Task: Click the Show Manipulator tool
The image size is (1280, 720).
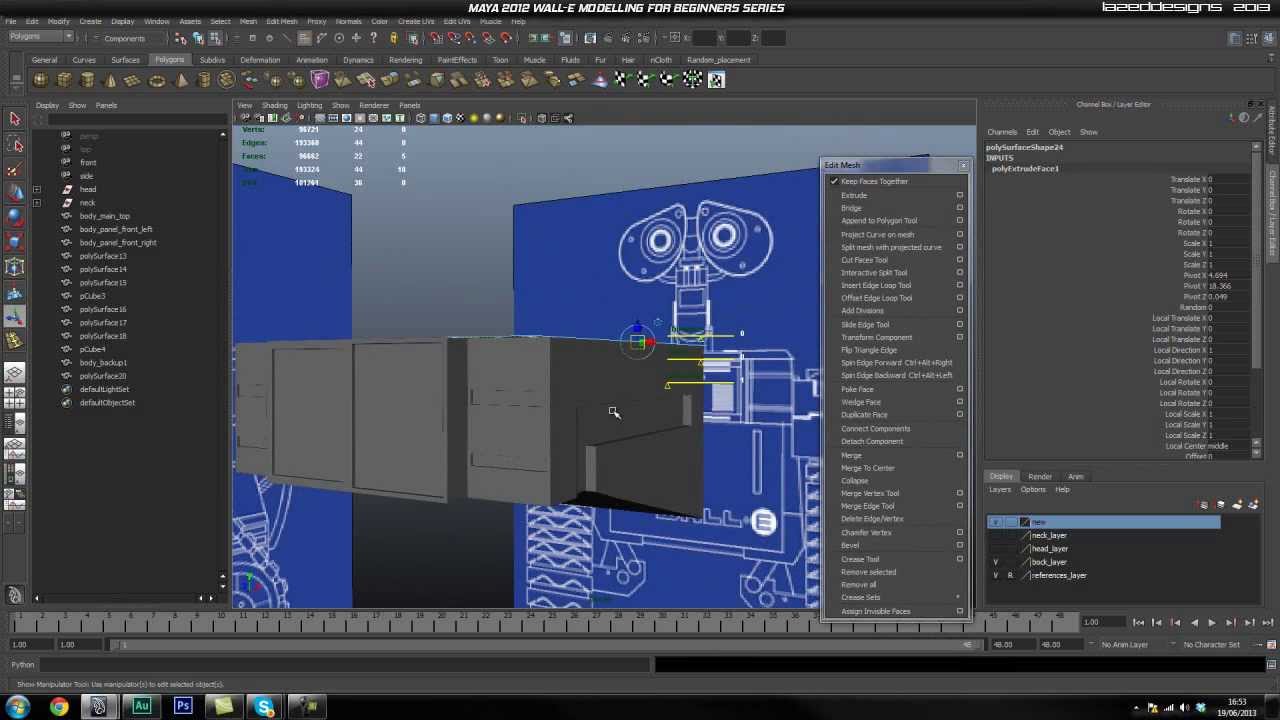Action: click(15, 318)
